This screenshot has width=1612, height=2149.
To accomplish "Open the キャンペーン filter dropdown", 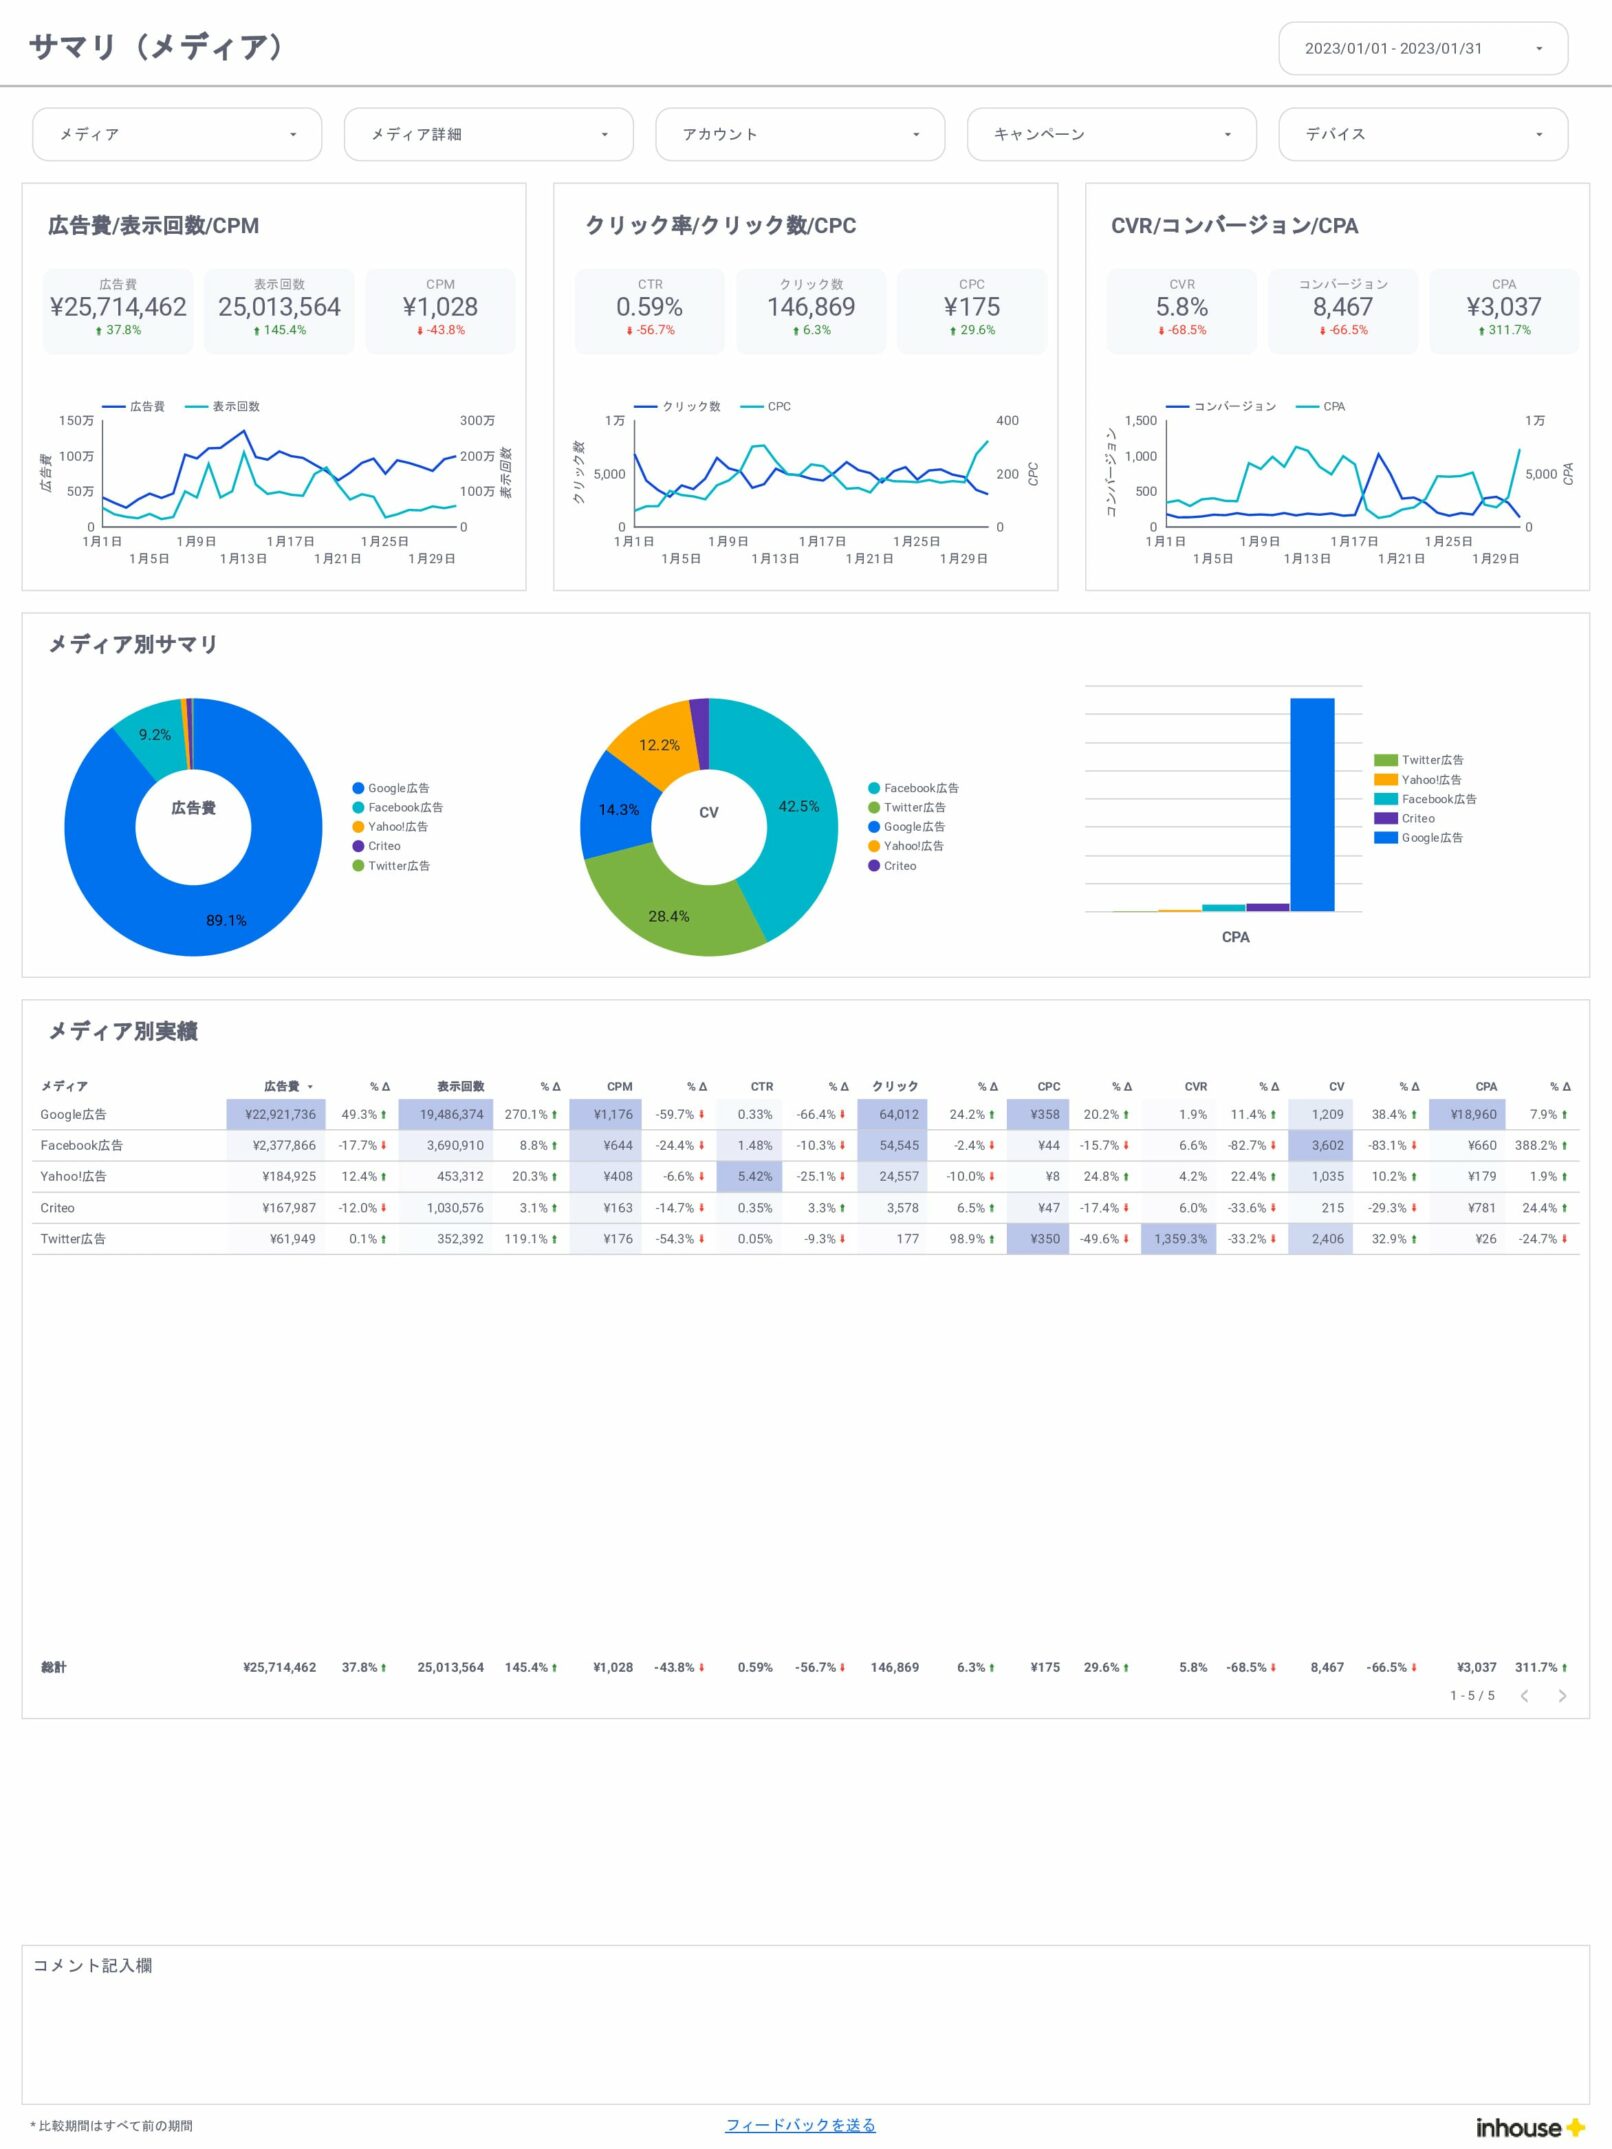I will [x=1110, y=134].
